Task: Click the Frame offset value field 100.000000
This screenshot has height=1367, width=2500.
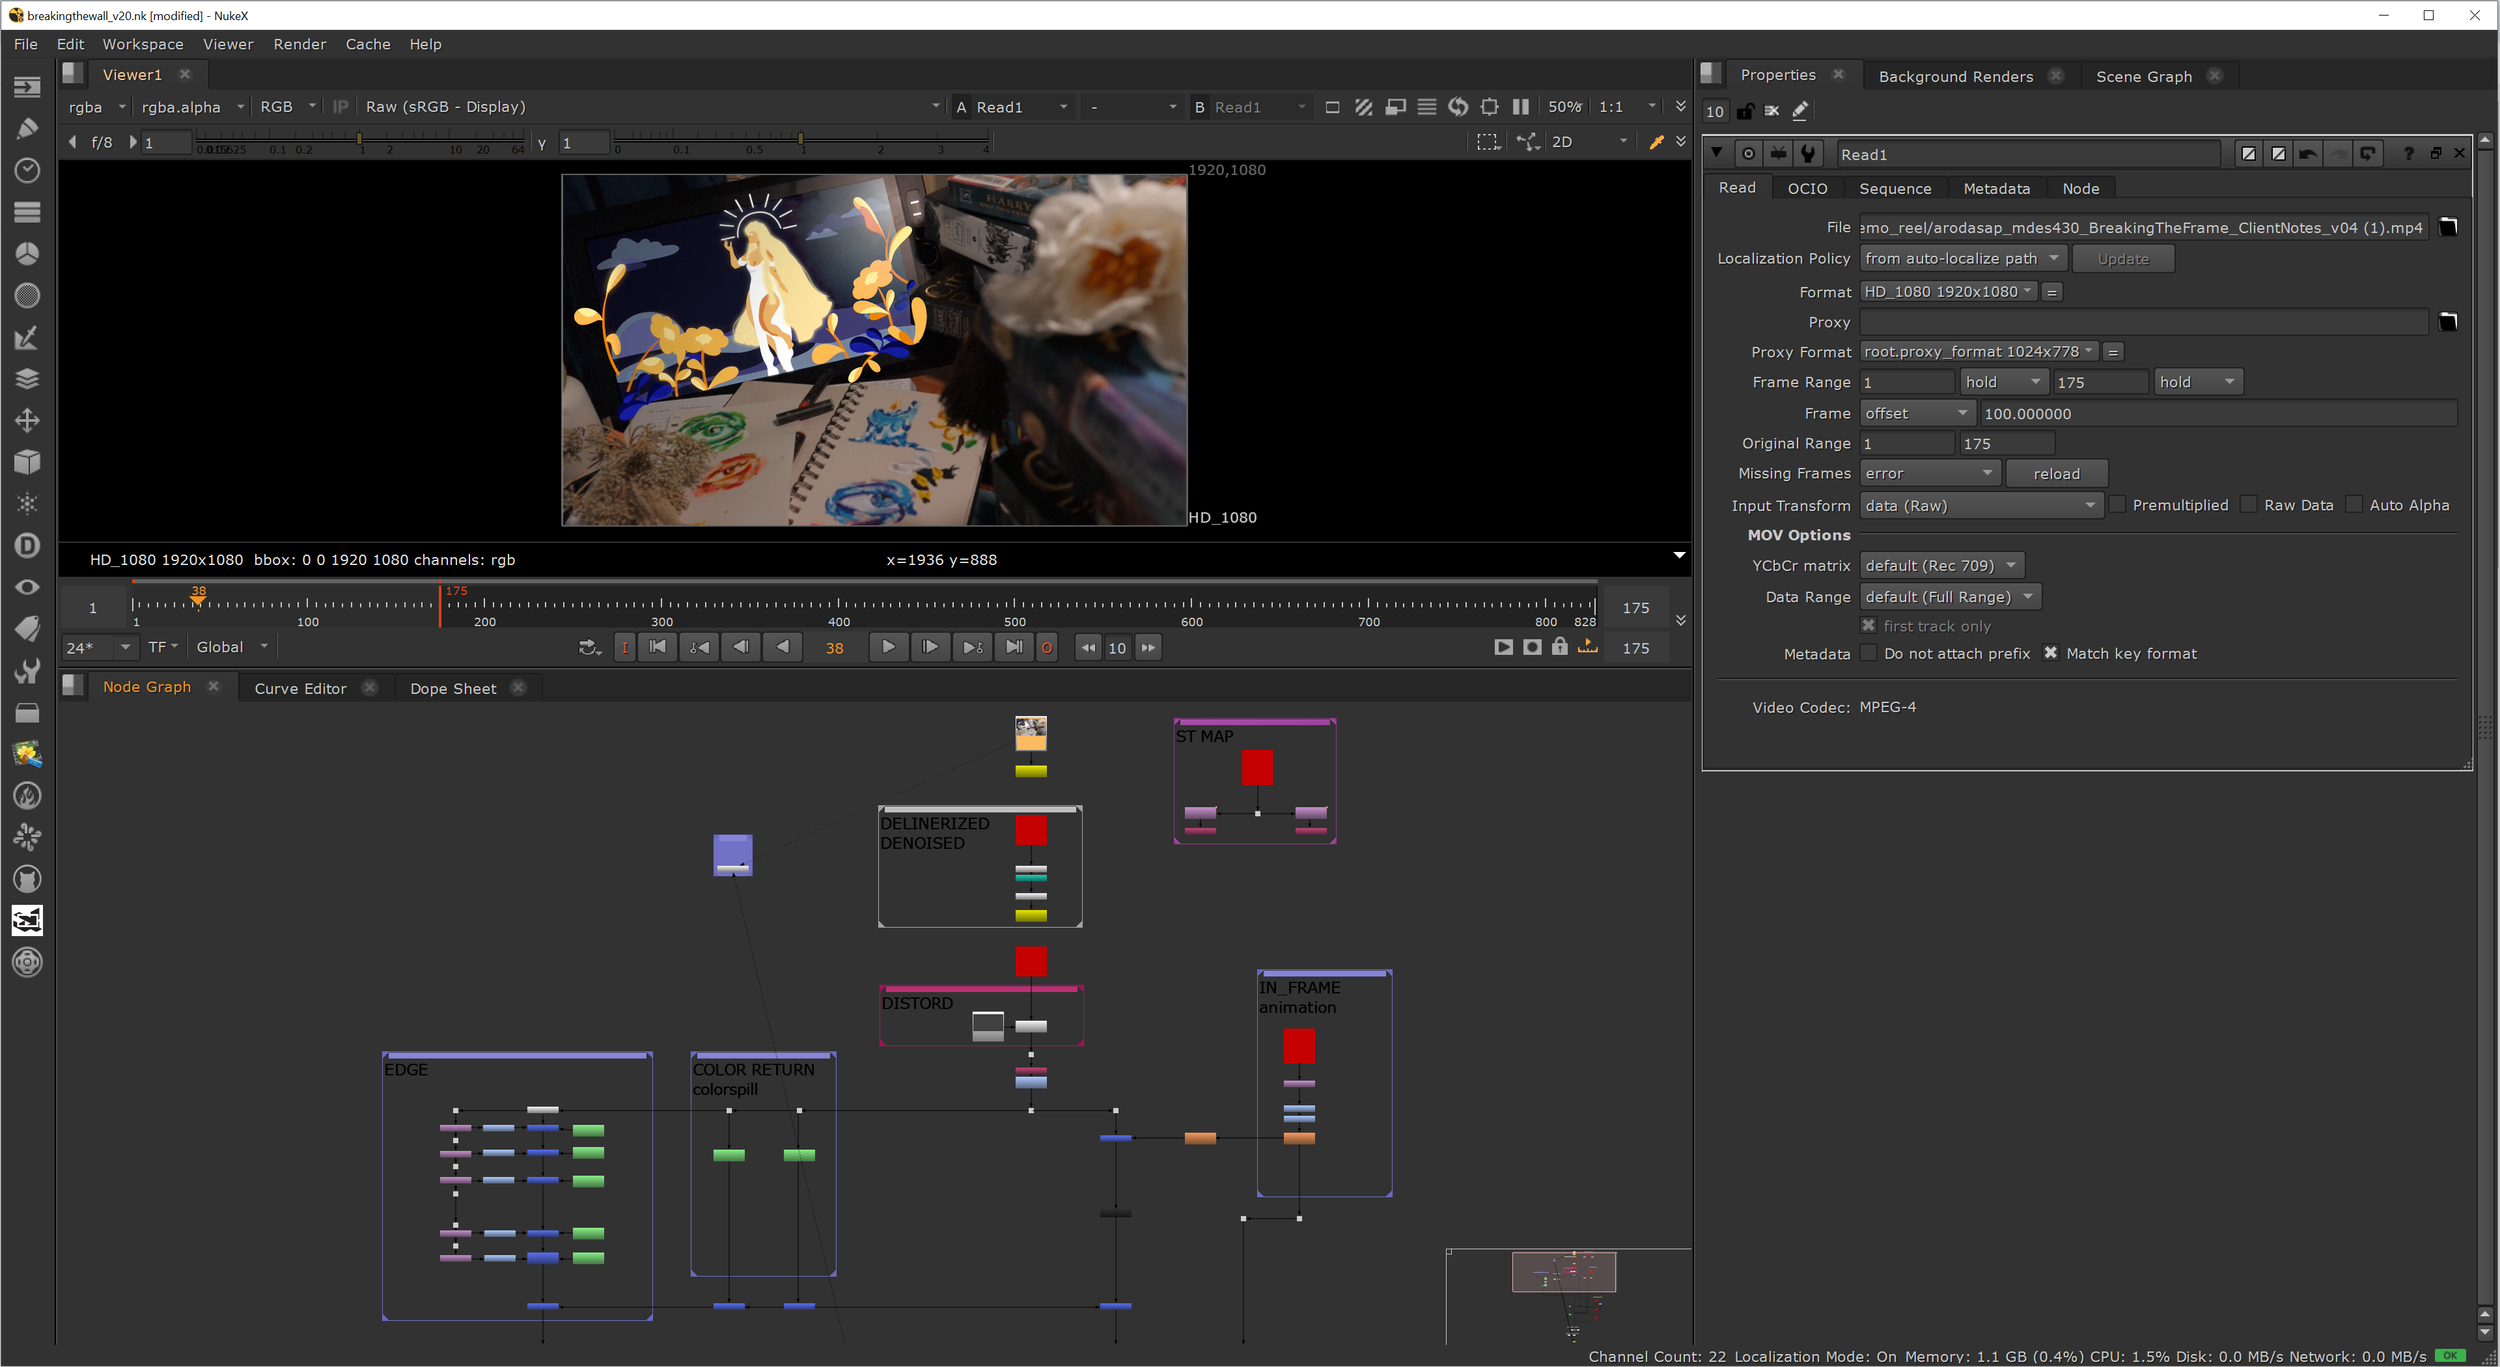Action: coord(2218,413)
